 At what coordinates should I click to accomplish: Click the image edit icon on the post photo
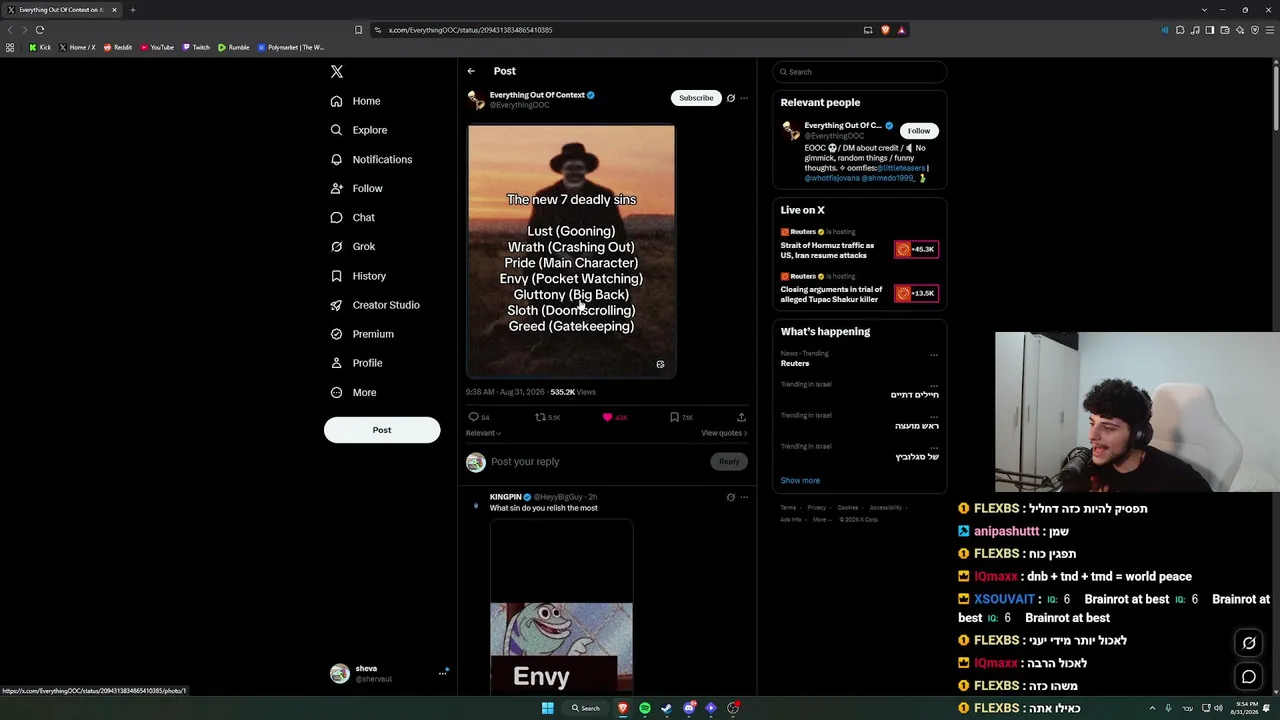(660, 364)
